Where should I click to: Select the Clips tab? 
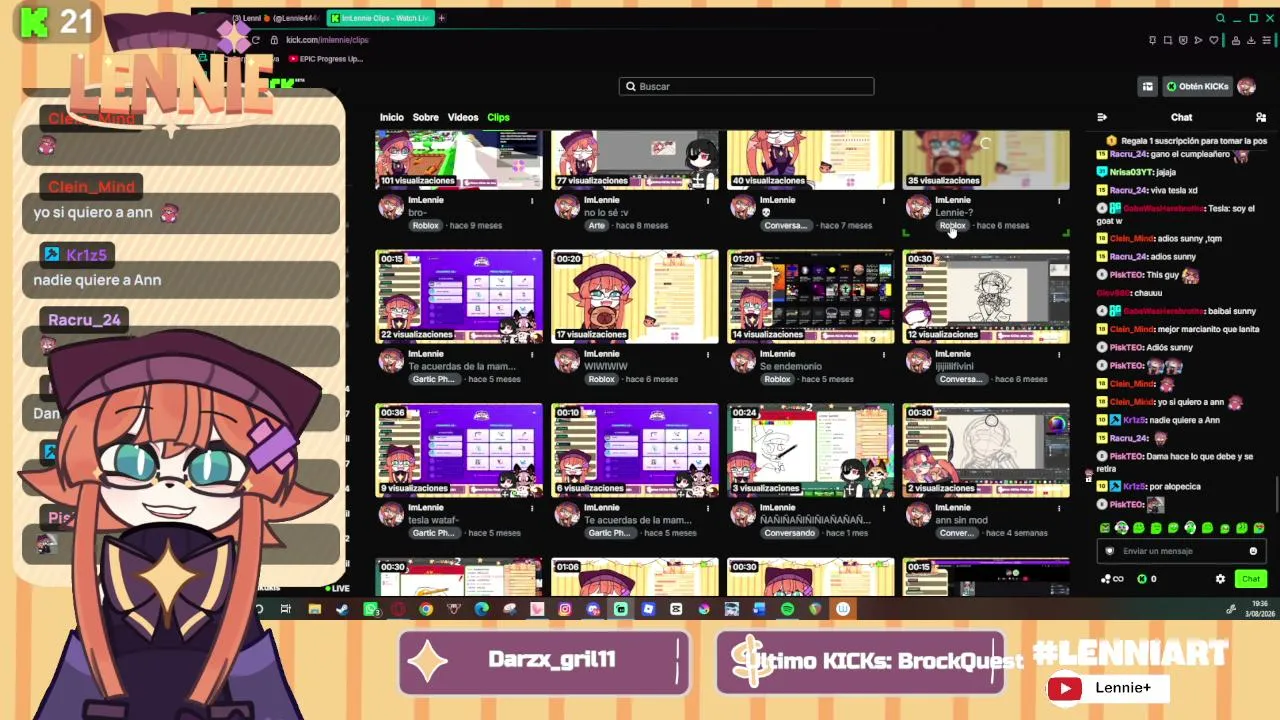tap(498, 118)
